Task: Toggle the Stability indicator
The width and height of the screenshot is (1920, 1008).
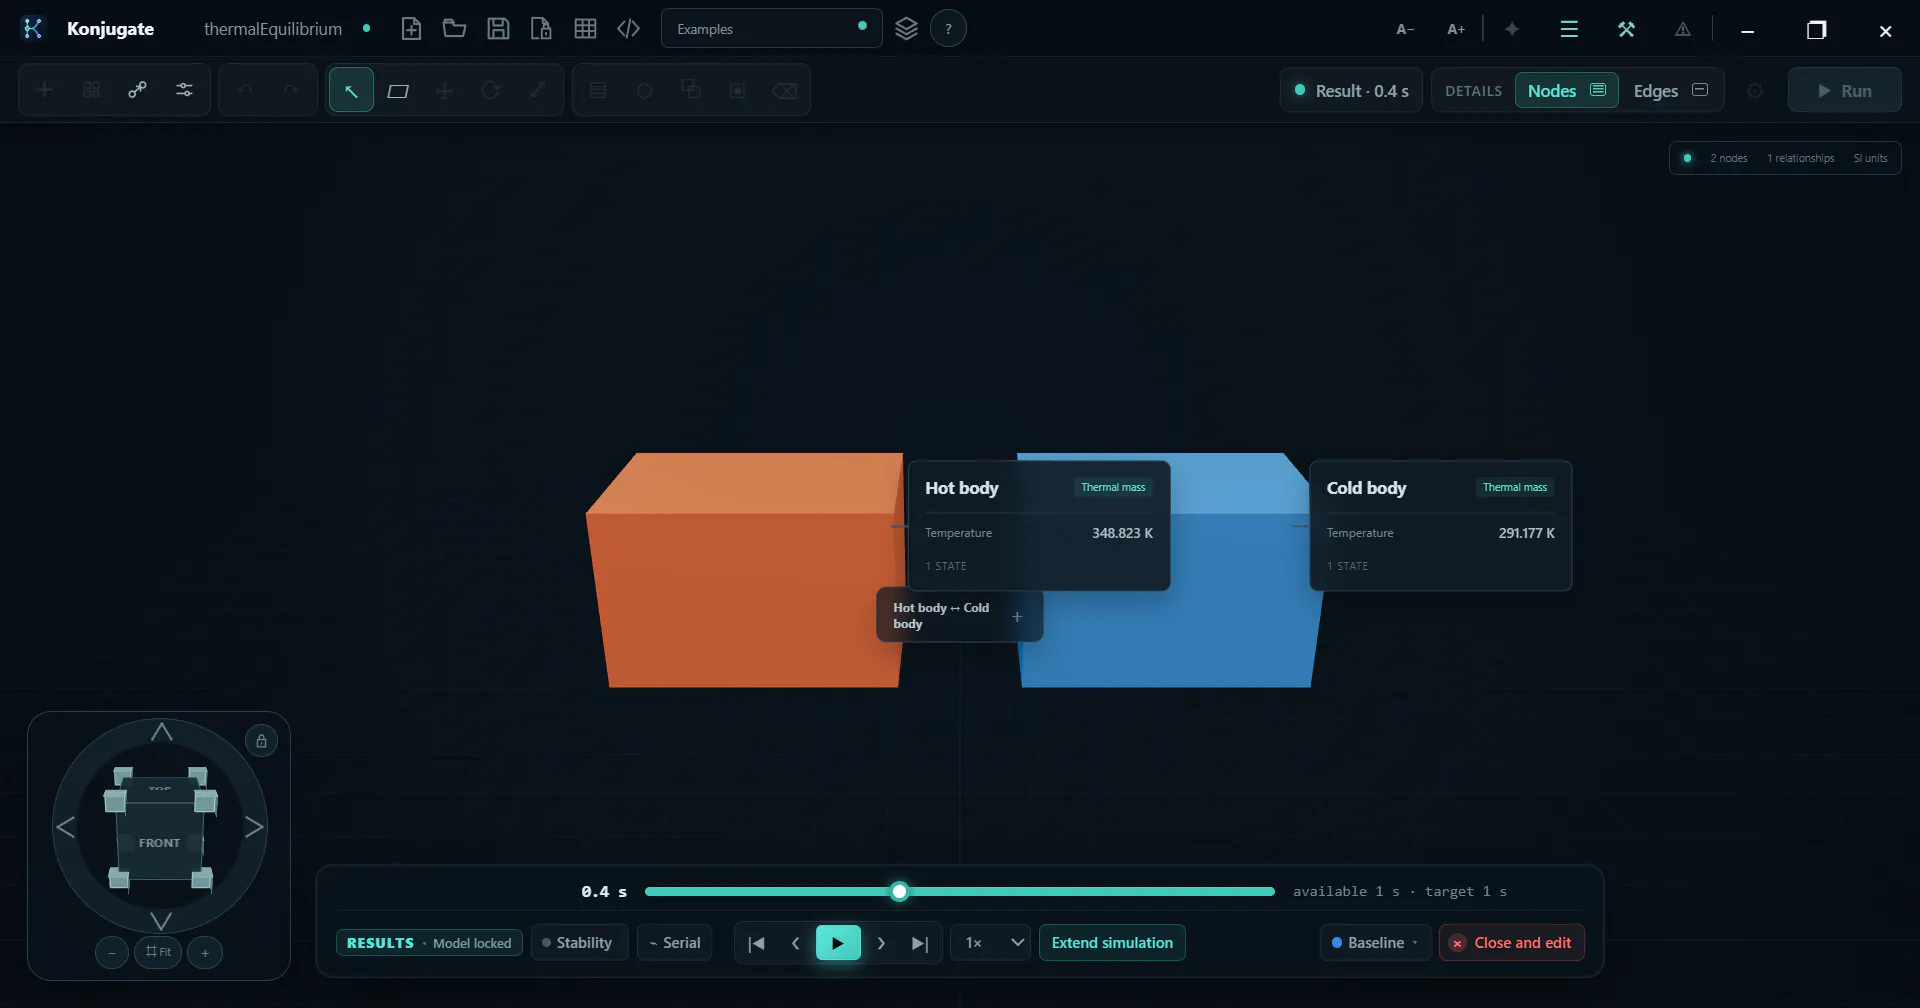Action: click(x=578, y=943)
